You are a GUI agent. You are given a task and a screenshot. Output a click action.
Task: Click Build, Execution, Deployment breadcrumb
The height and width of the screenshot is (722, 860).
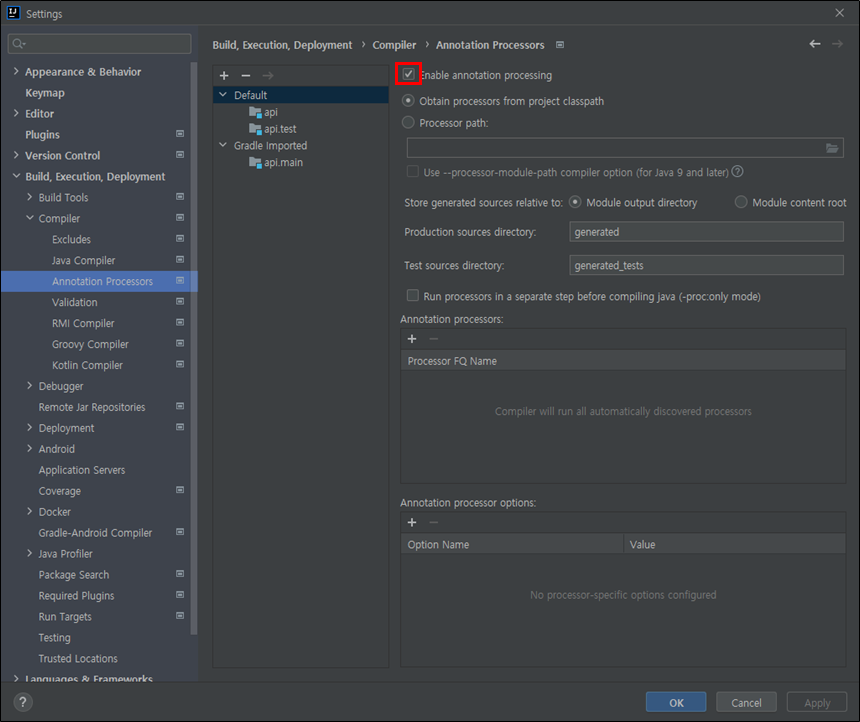click(x=282, y=45)
